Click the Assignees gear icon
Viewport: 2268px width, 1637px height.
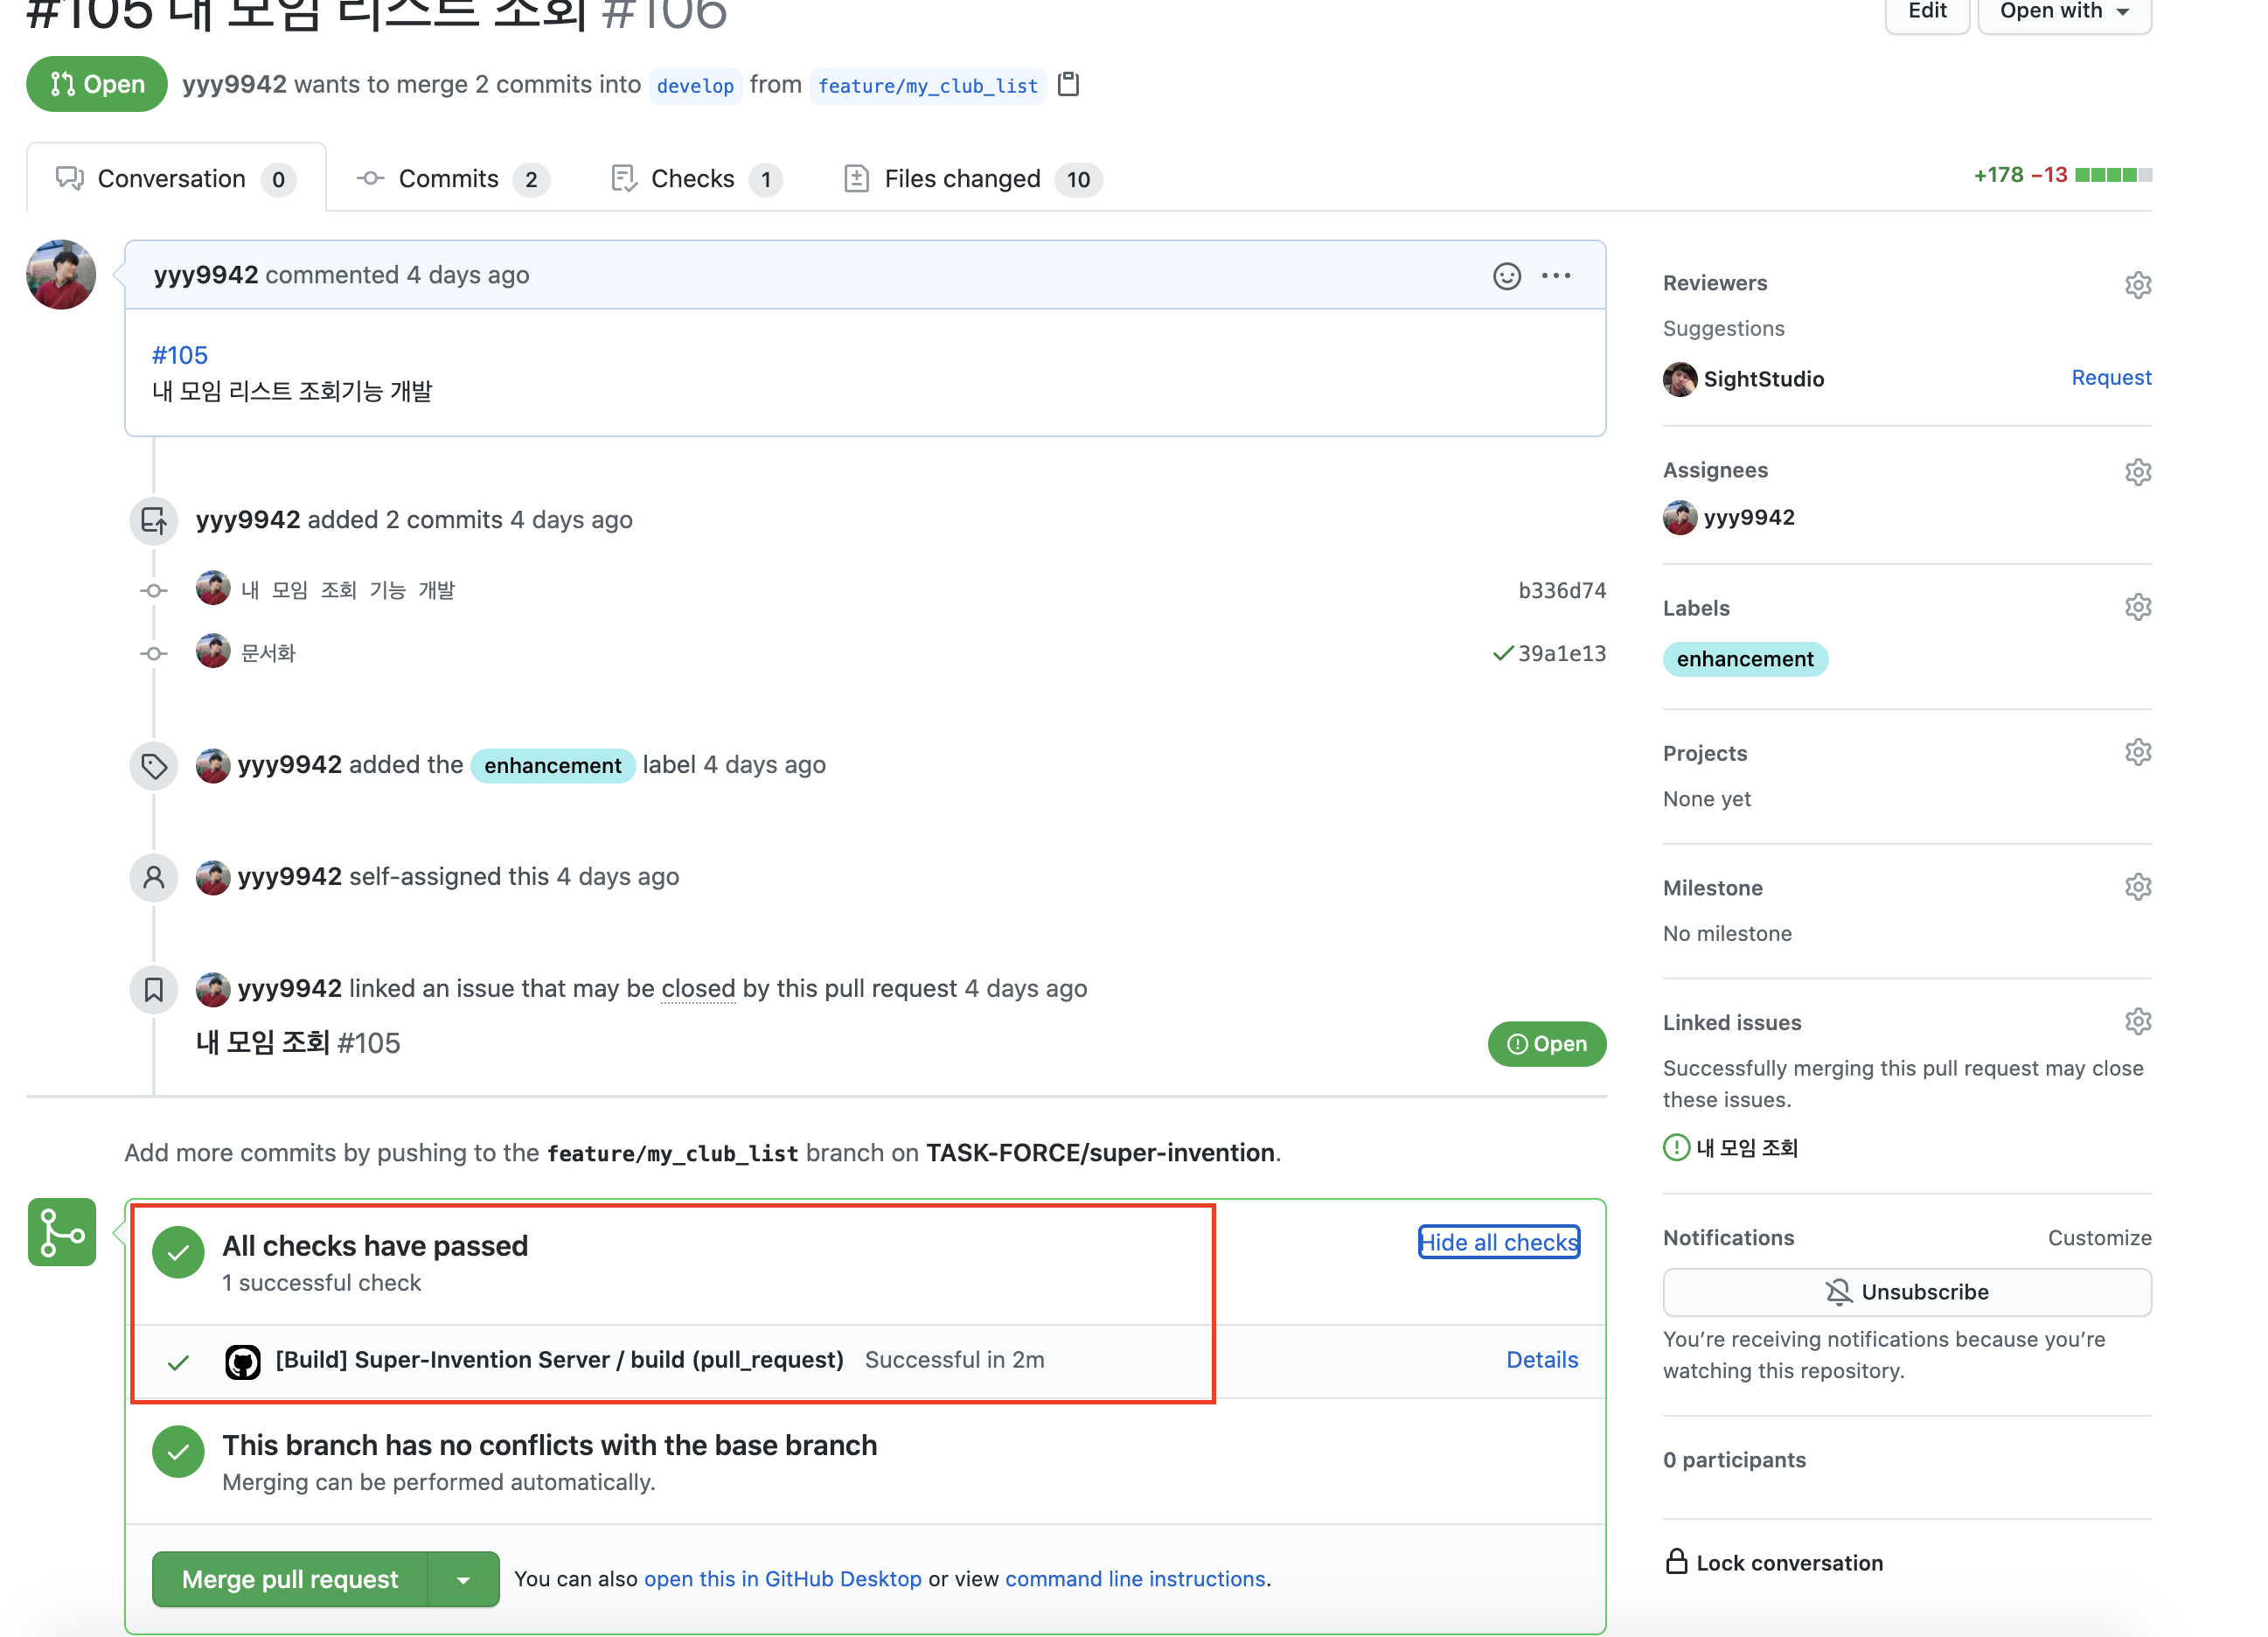pyautogui.click(x=2137, y=471)
